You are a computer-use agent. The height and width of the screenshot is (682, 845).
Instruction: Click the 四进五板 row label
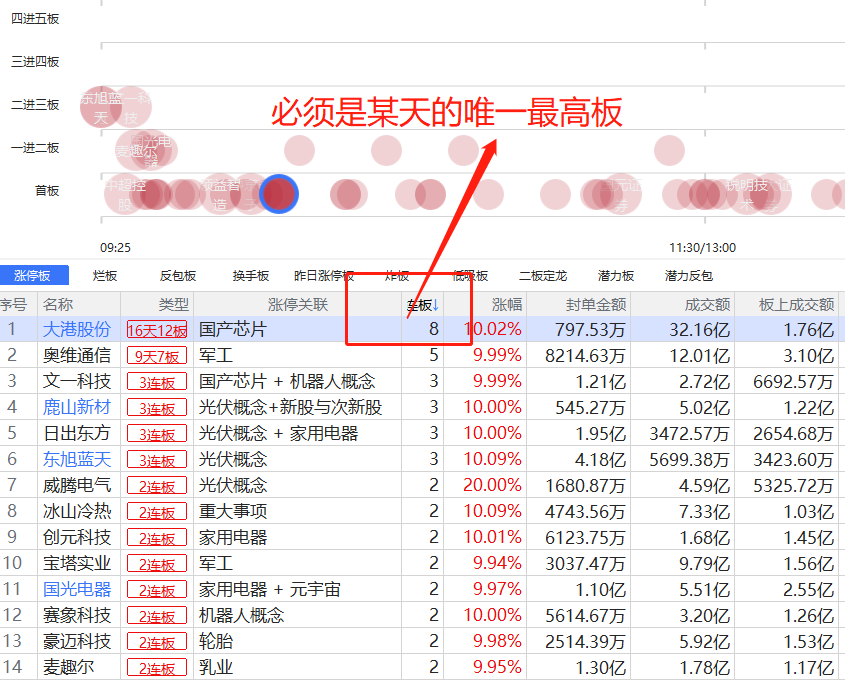(35, 18)
